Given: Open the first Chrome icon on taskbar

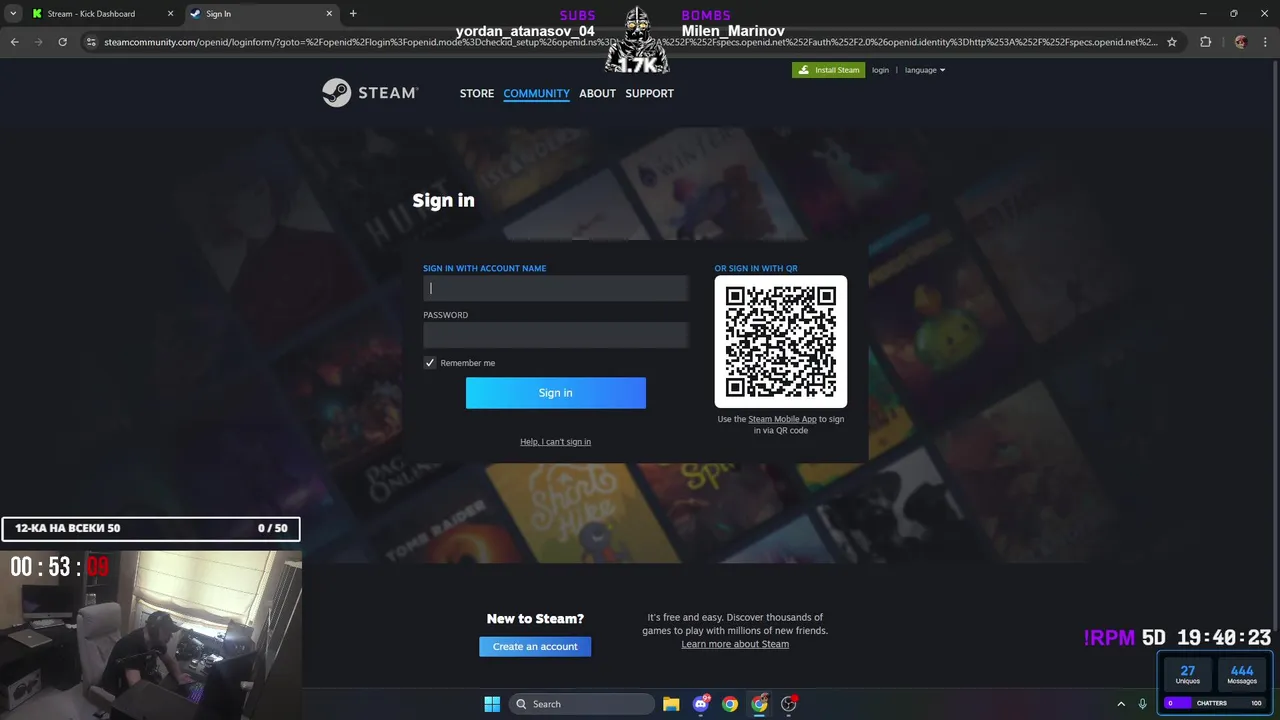Looking at the screenshot, I should [x=730, y=704].
